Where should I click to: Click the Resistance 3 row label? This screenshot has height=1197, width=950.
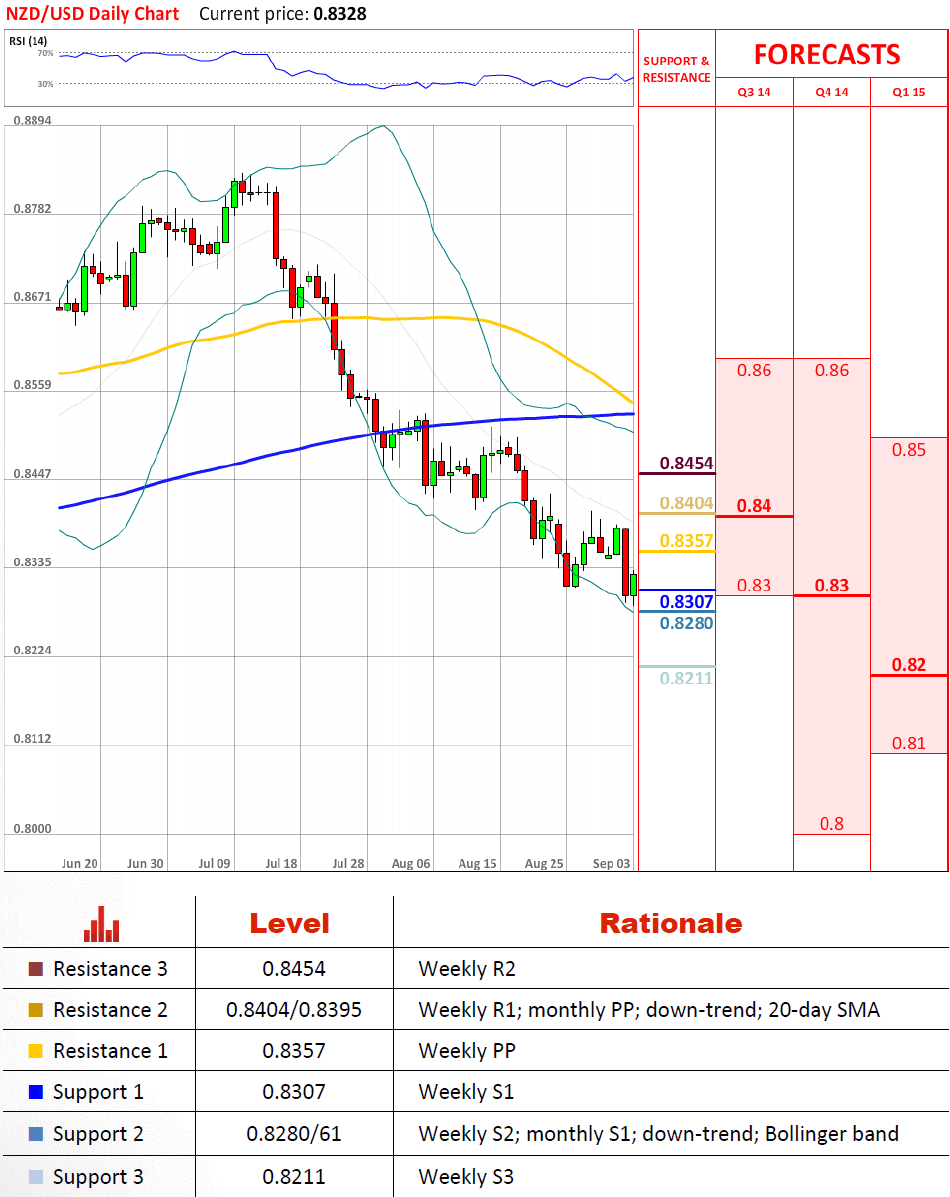tap(110, 969)
